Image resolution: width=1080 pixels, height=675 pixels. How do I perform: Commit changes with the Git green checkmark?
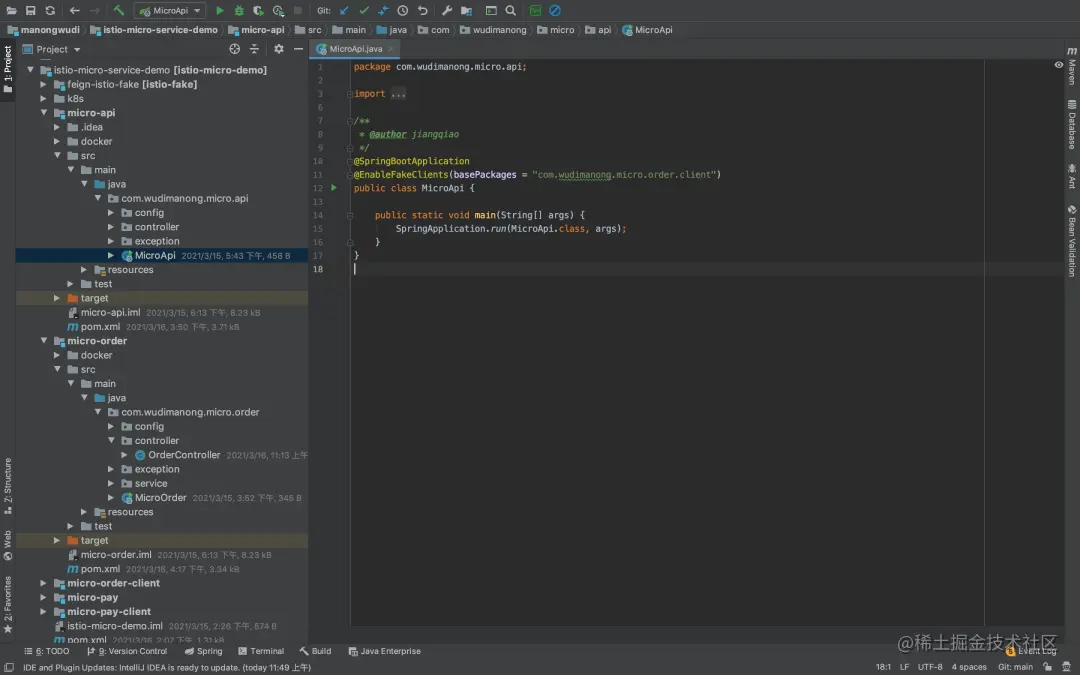[364, 10]
